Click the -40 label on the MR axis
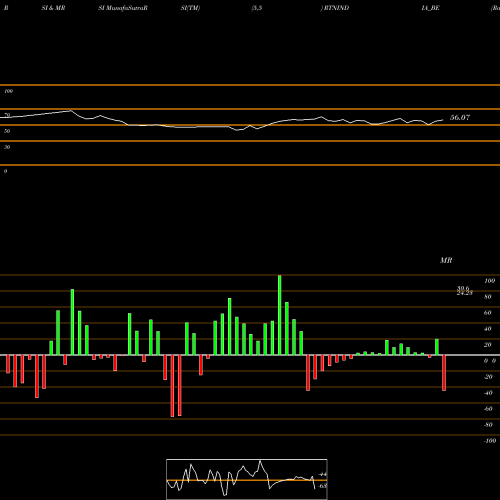This screenshot has height=500, width=500. pyautogui.click(x=488, y=393)
